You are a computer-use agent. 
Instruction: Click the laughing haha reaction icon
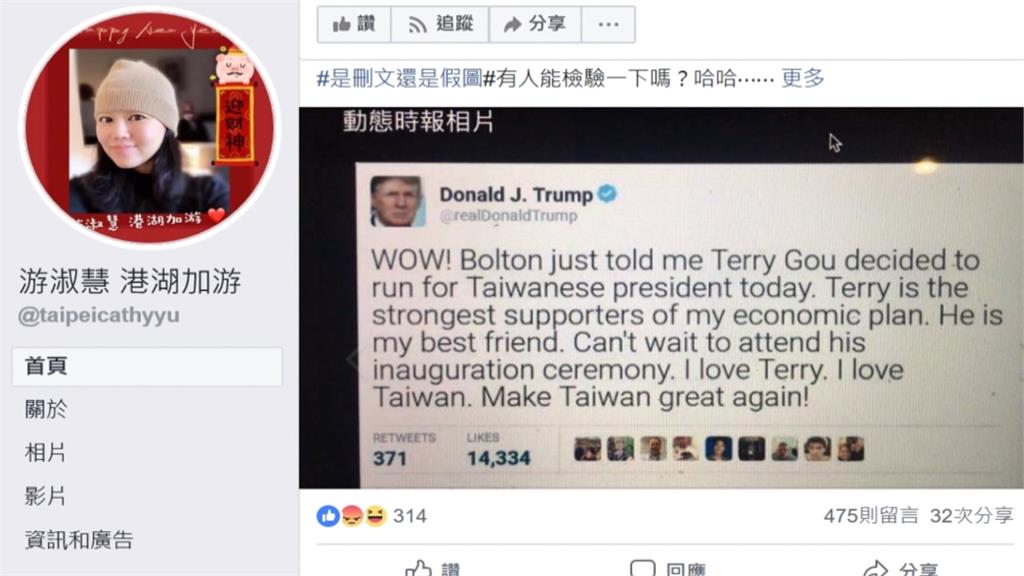pyautogui.click(x=376, y=516)
